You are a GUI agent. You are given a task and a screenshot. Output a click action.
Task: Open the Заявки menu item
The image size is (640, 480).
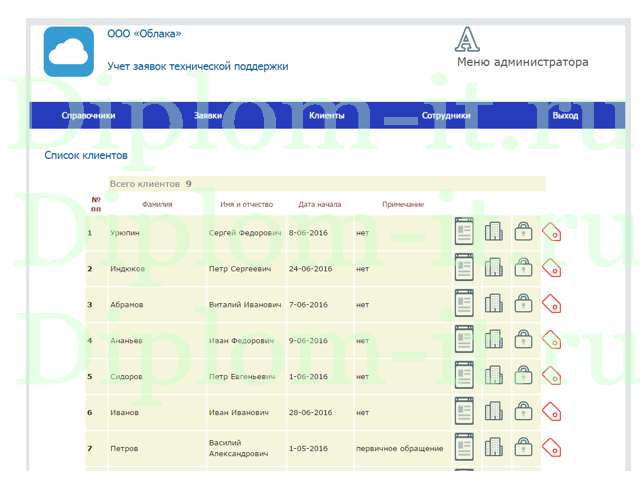tap(208, 116)
